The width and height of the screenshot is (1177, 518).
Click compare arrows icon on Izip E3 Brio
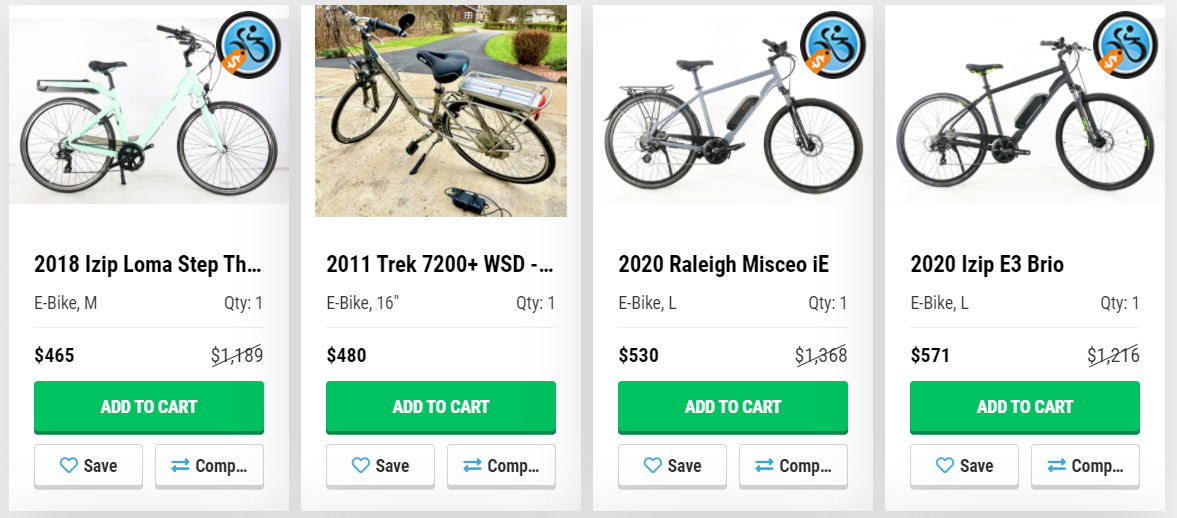tap(1057, 466)
